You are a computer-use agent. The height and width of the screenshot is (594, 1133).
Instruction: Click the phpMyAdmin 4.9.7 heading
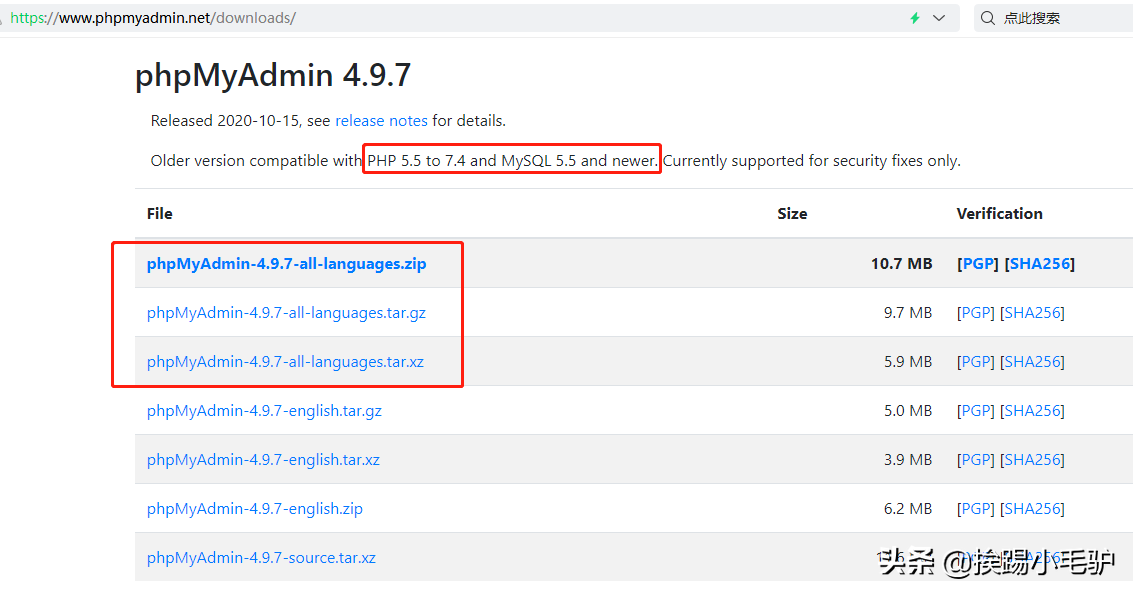(x=273, y=76)
